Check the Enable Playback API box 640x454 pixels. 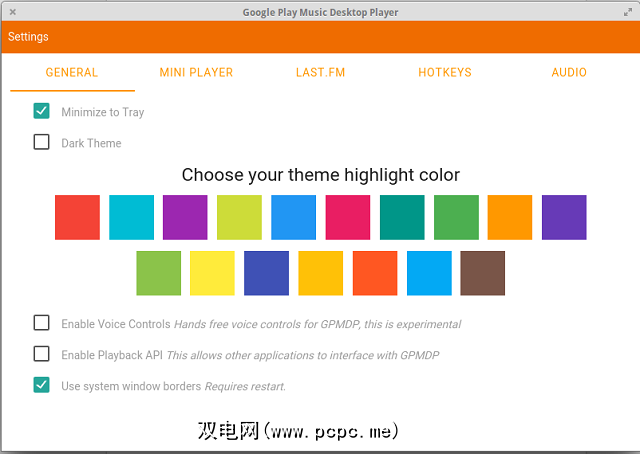click(42, 354)
